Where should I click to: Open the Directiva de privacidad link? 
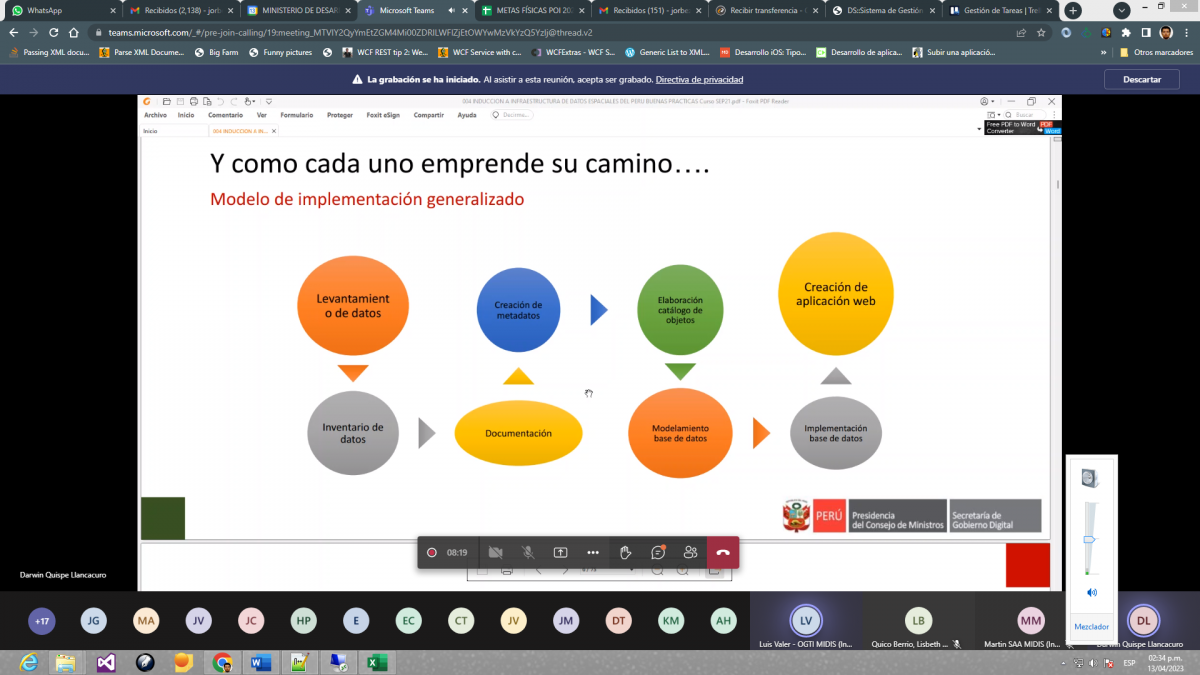[x=697, y=79]
